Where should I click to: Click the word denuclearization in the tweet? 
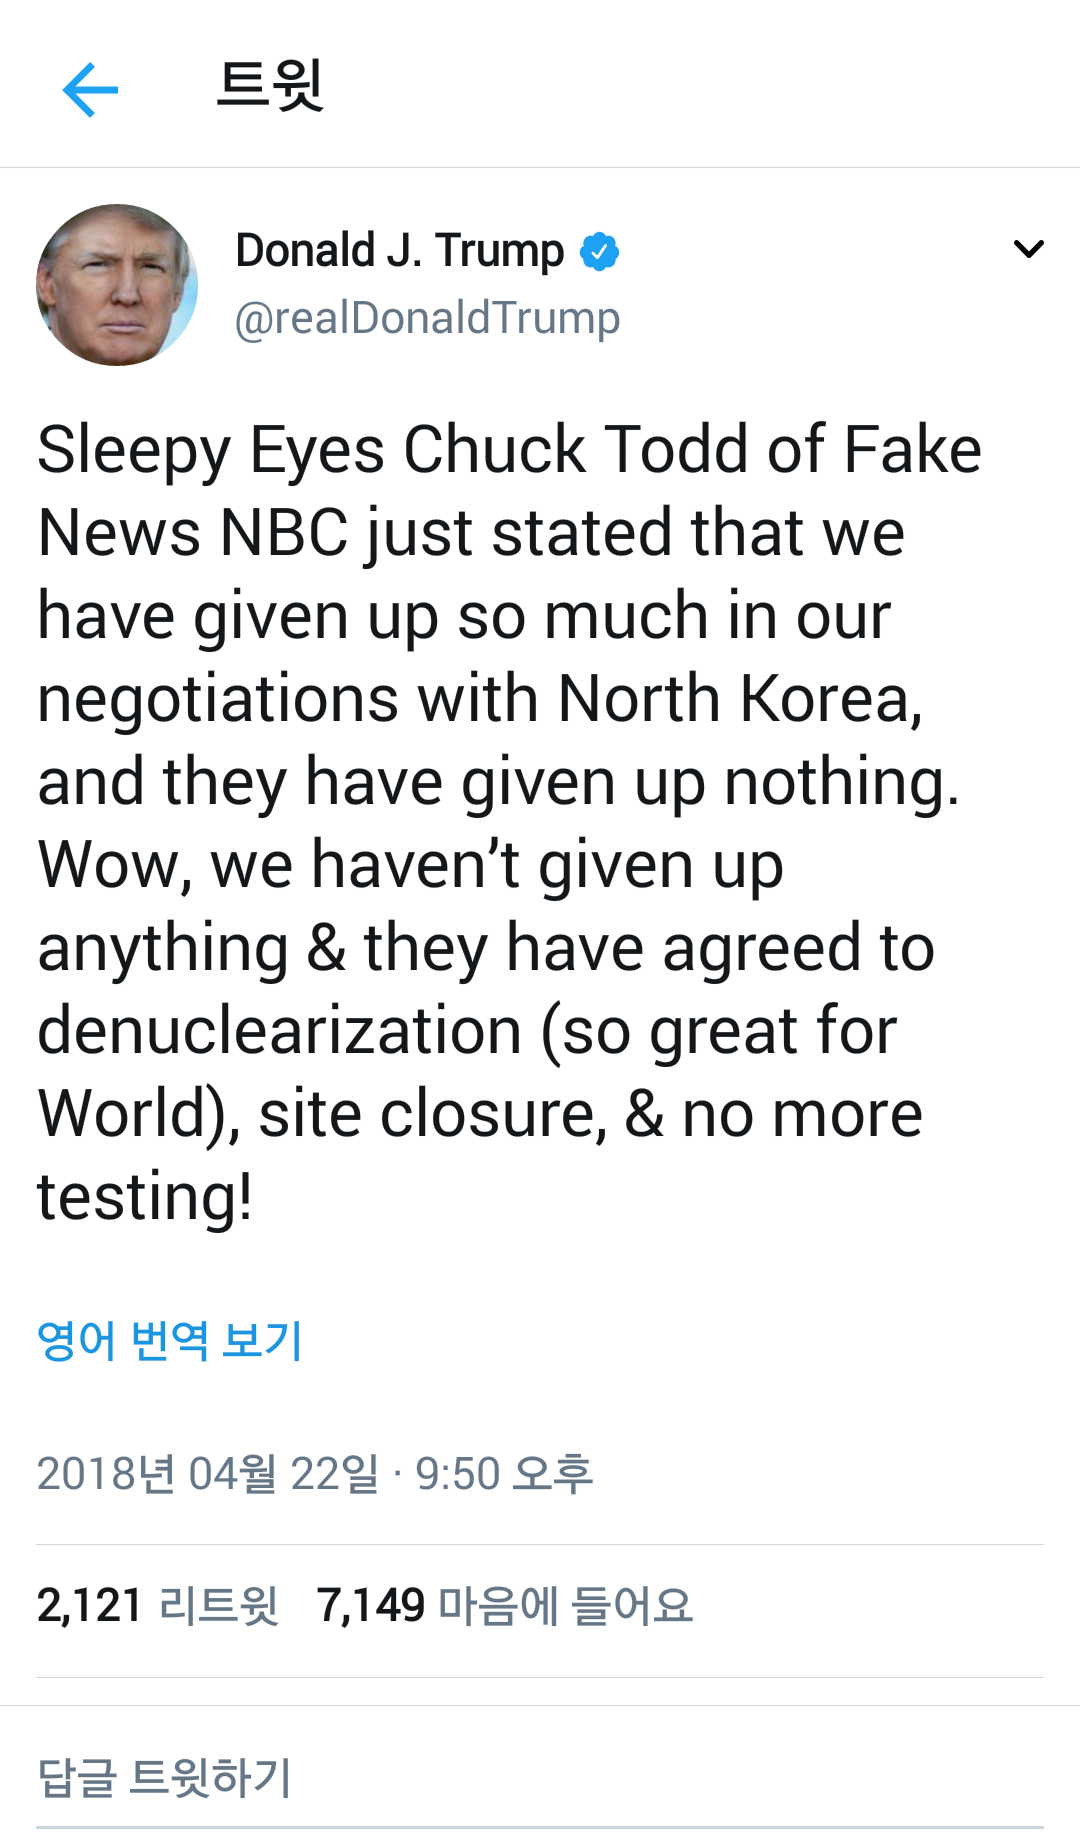280,1031
